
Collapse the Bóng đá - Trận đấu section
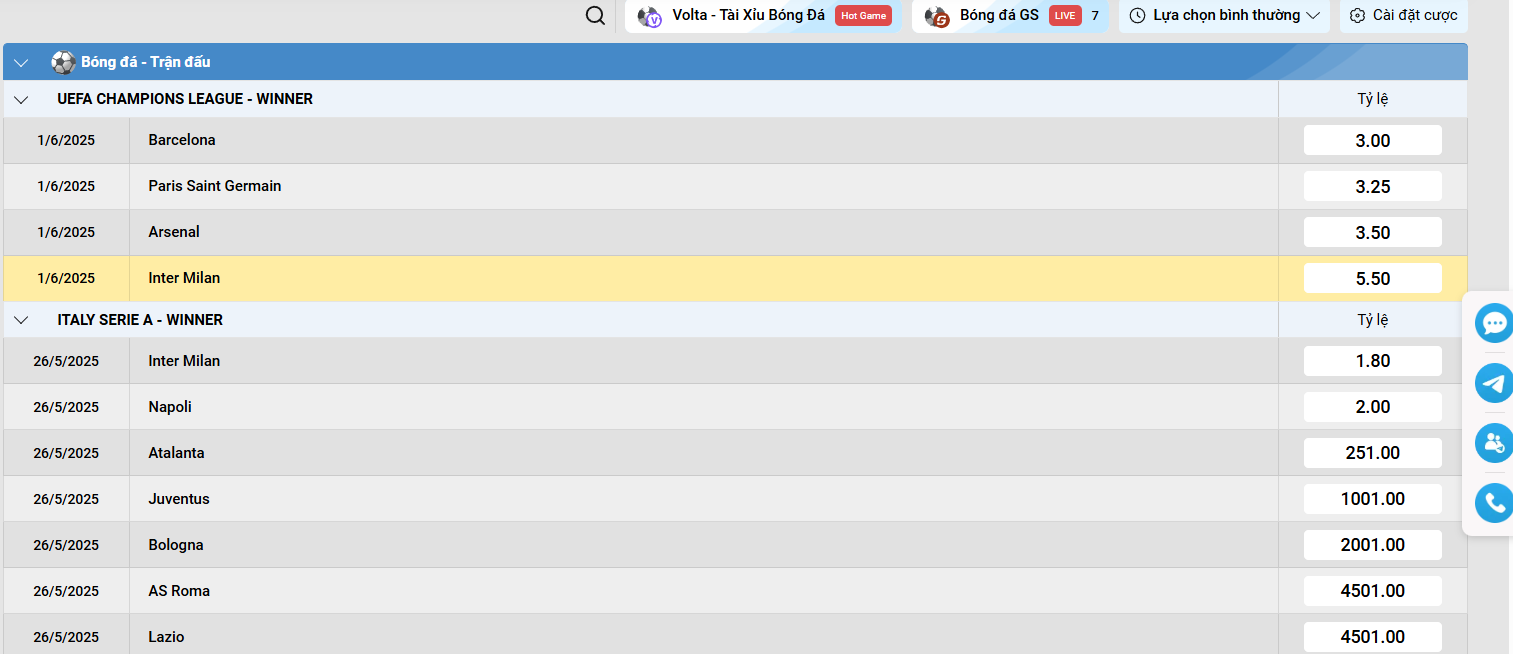click(21, 62)
